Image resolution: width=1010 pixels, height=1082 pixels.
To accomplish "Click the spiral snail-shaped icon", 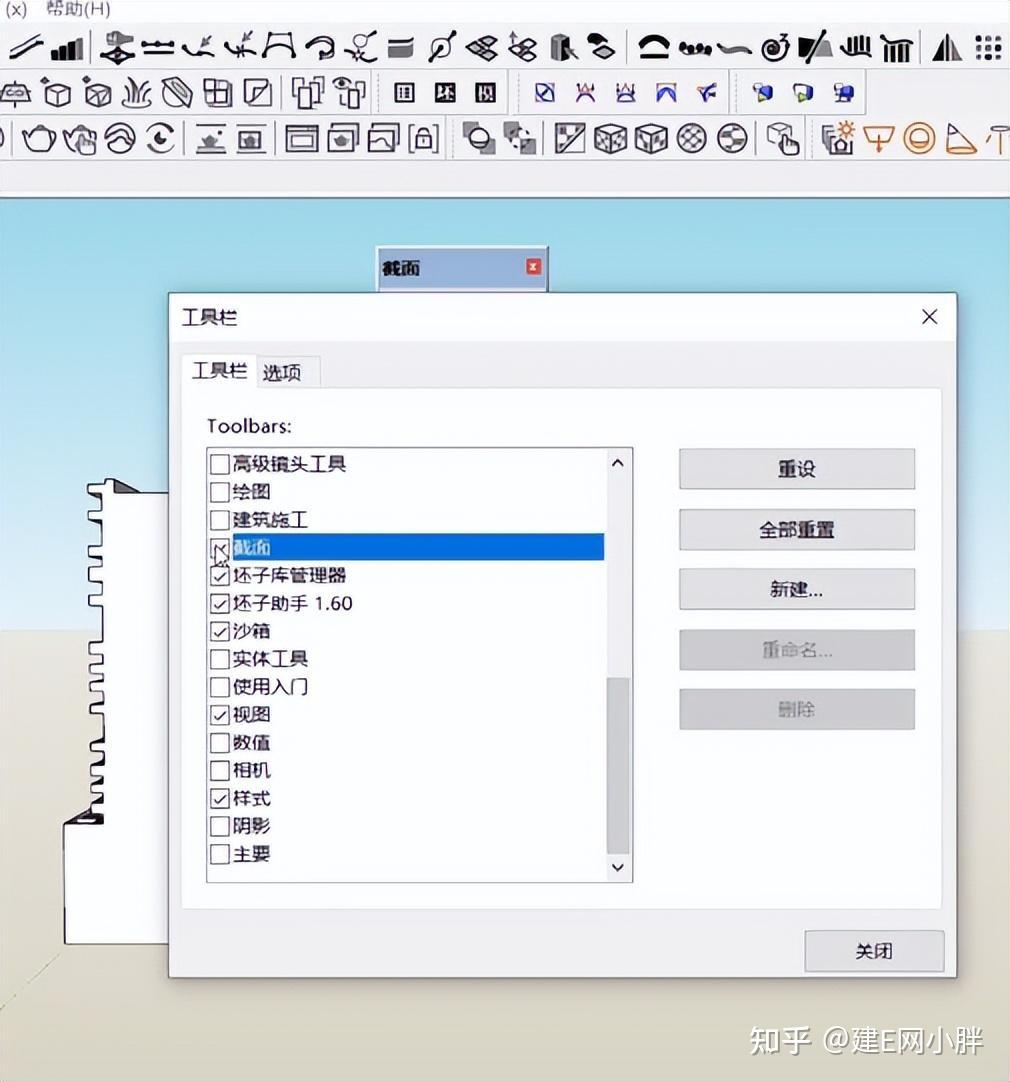I will (775, 48).
